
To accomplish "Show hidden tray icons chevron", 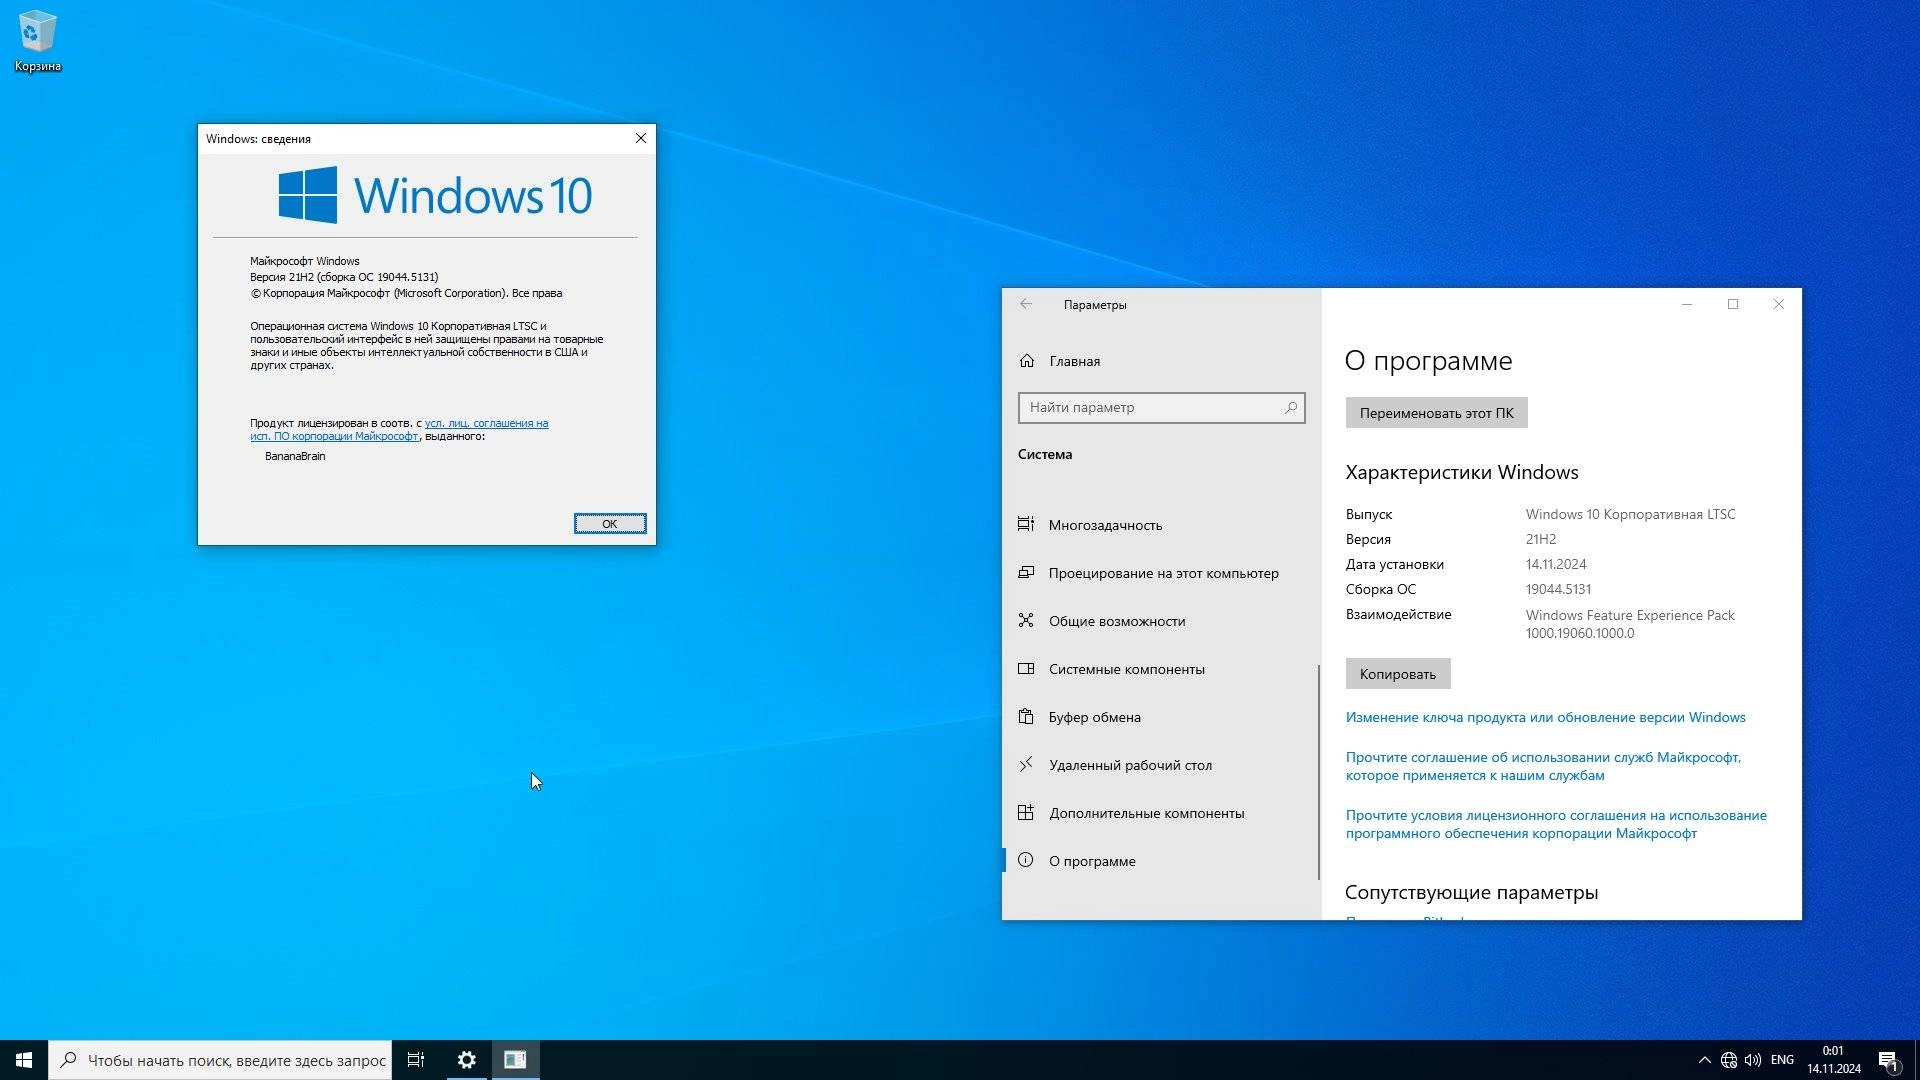I will pyautogui.click(x=1704, y=1060).
